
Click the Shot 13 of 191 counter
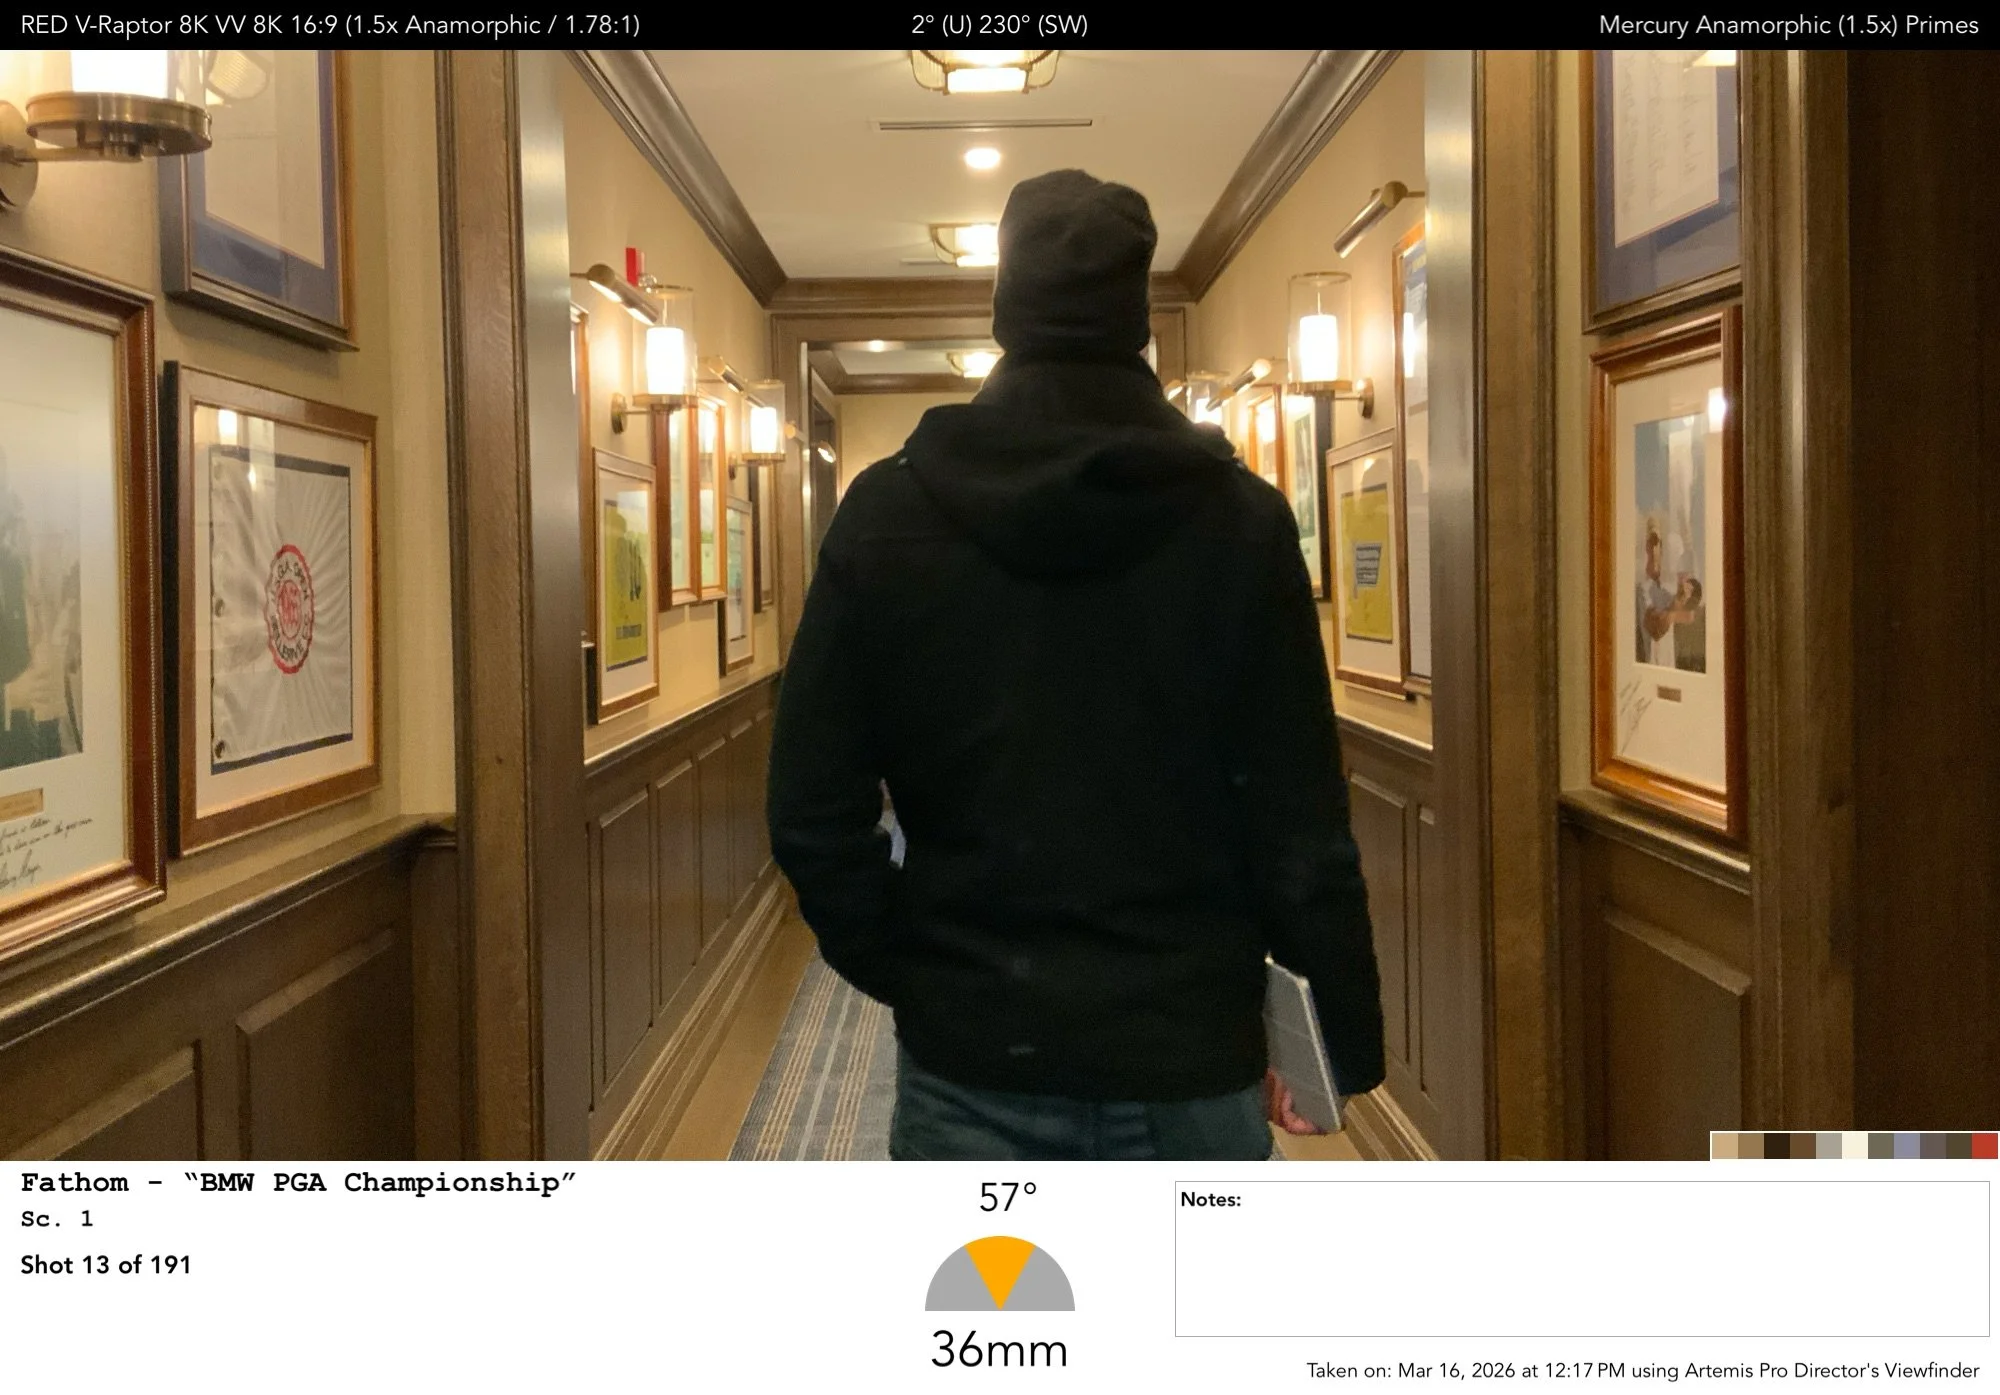106,1265
